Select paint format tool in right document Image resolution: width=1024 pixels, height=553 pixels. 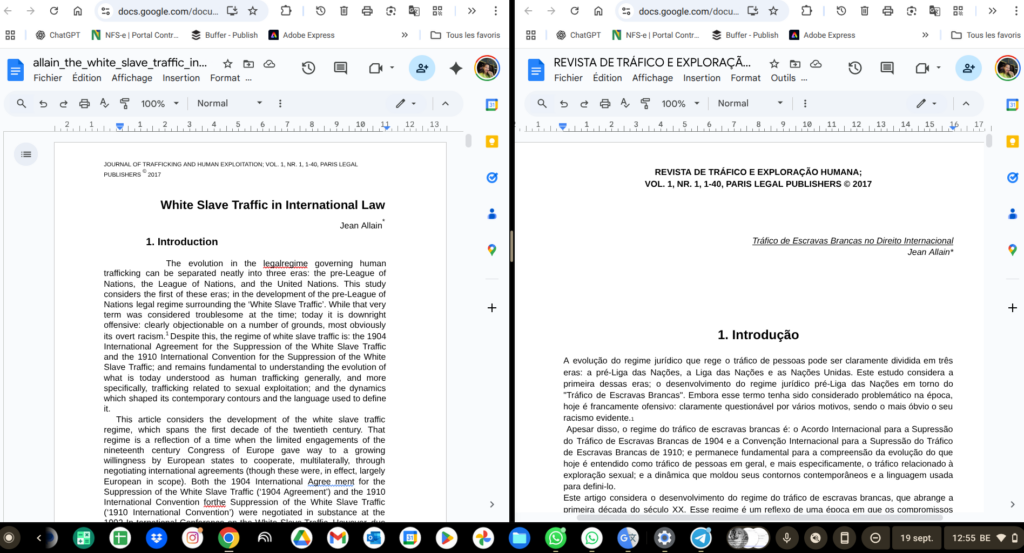pos(645,103)
